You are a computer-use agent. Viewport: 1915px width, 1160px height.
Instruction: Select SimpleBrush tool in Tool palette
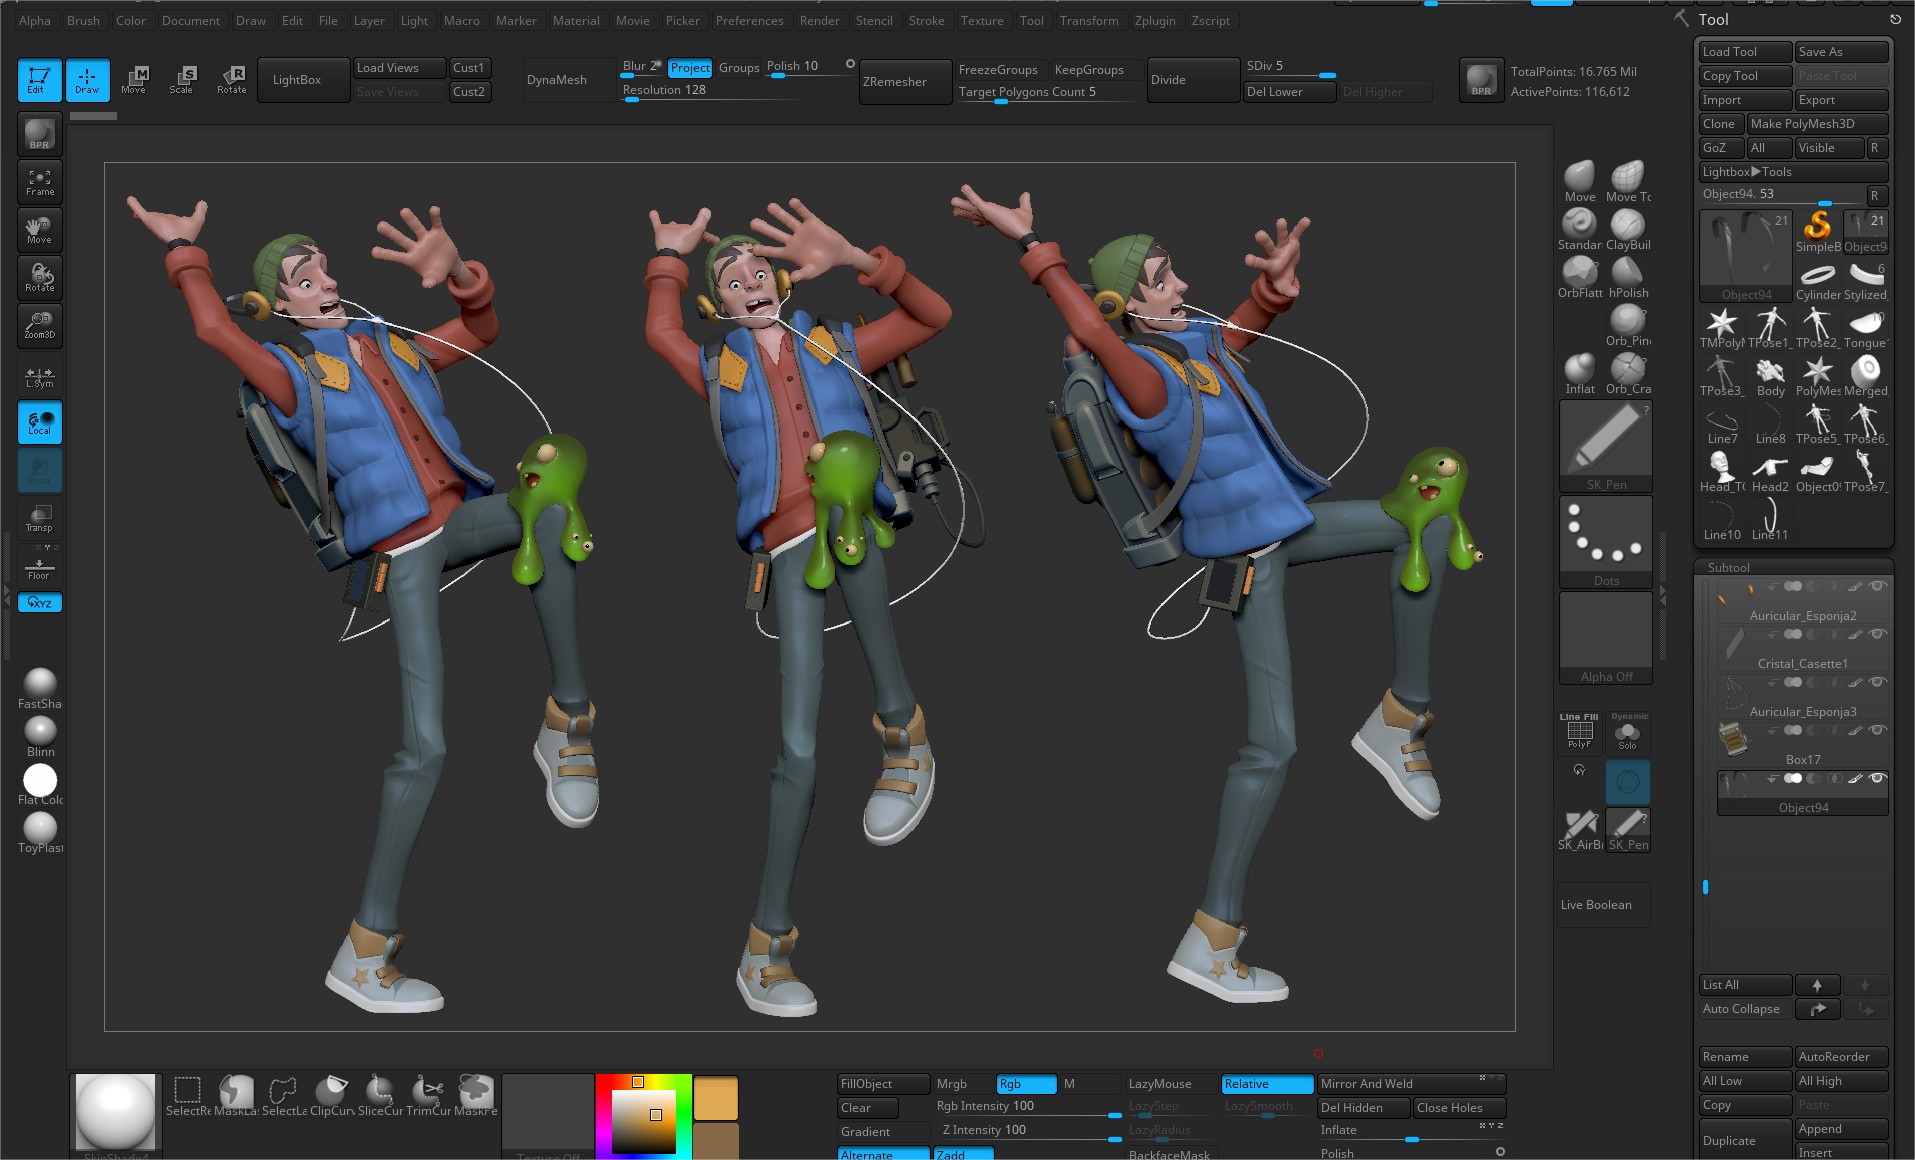tap(1818, 231)
